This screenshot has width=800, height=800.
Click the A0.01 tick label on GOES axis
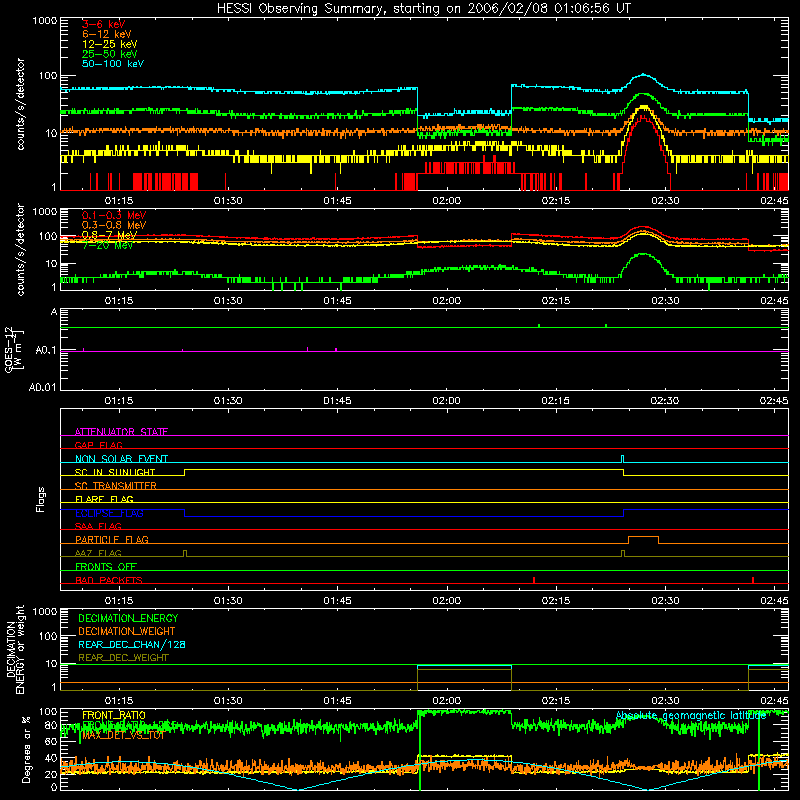[42, 387]
